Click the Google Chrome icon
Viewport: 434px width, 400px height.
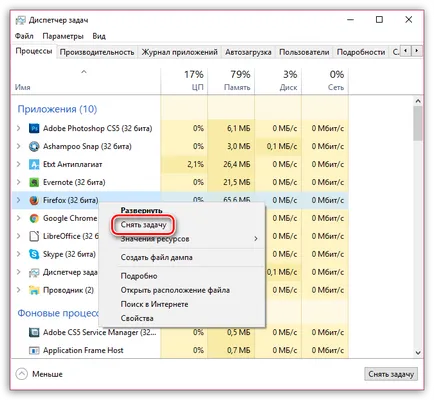(34, 218)
